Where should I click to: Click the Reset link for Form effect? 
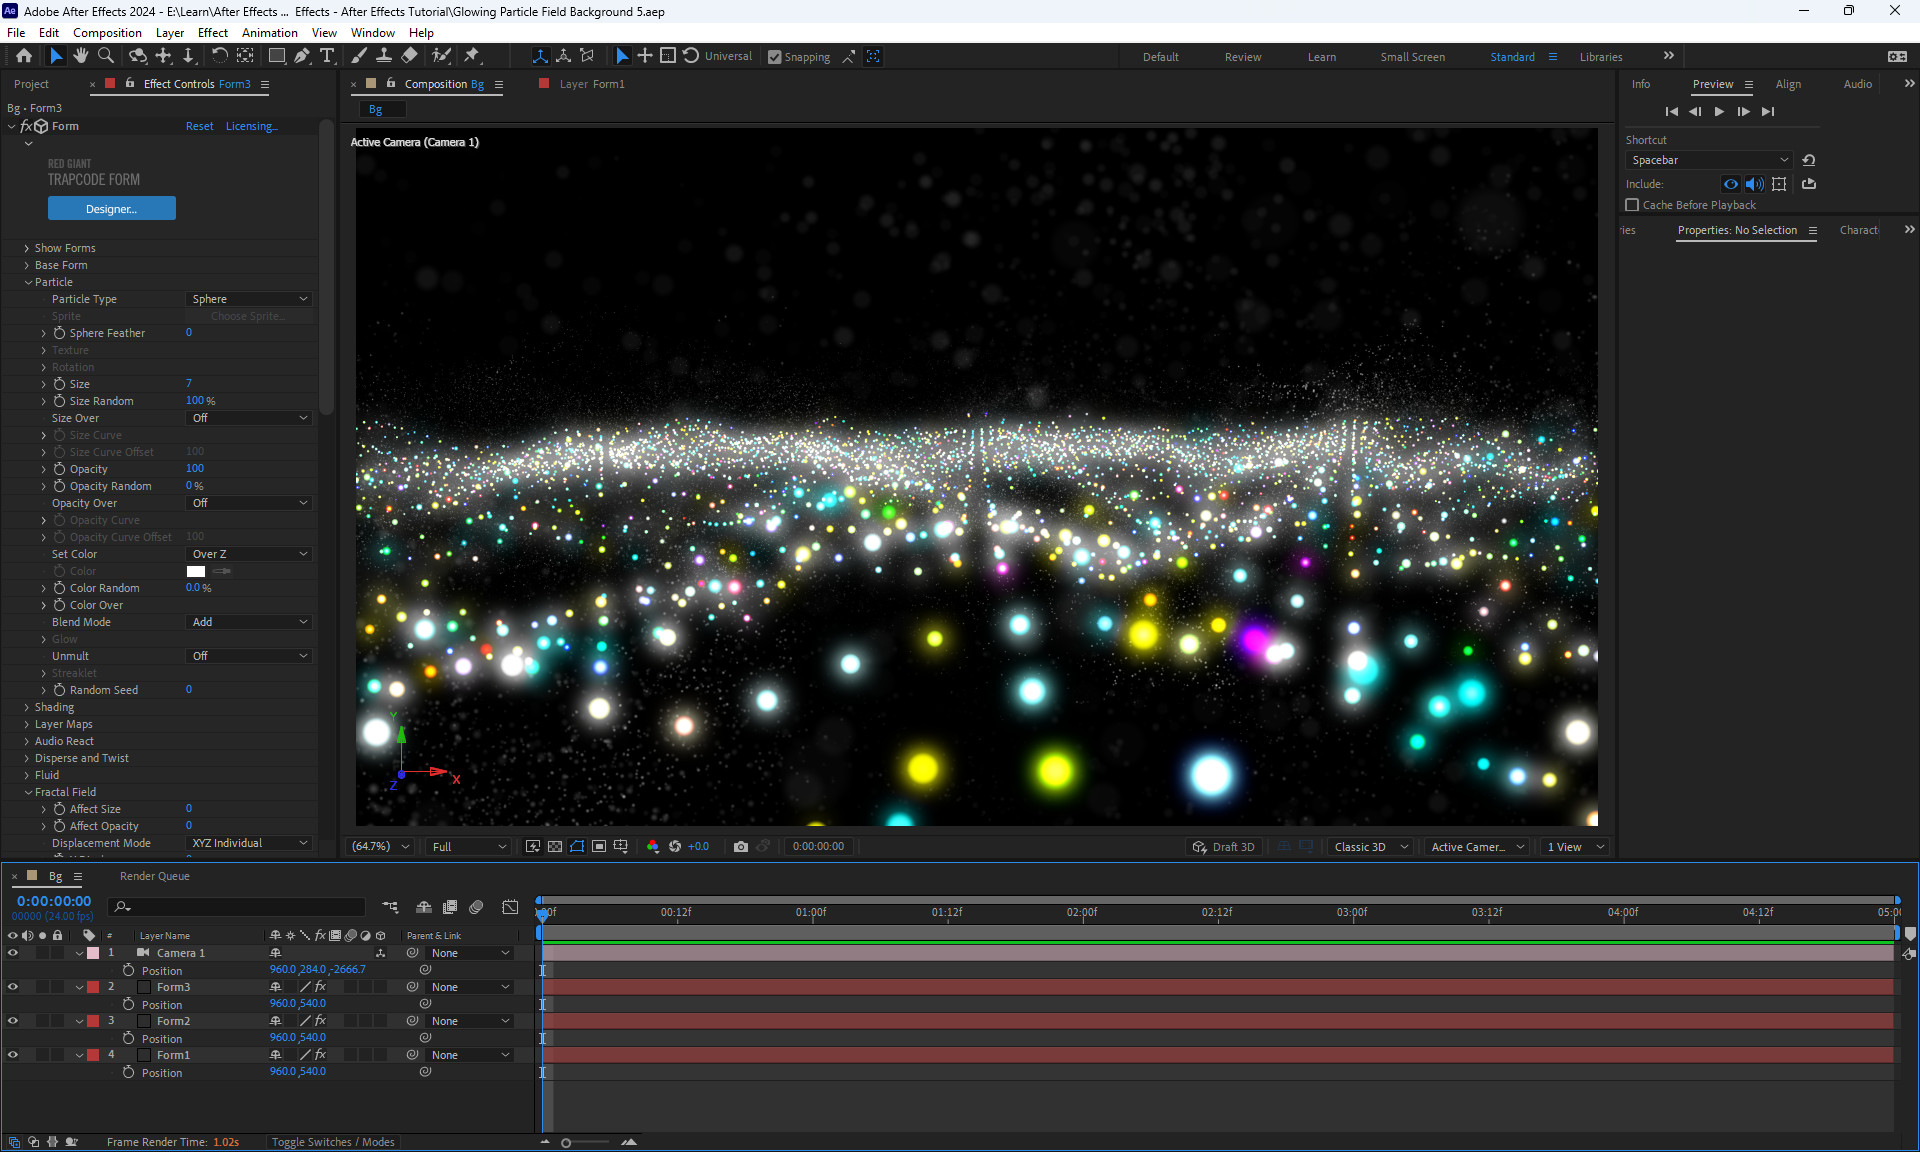199,126
